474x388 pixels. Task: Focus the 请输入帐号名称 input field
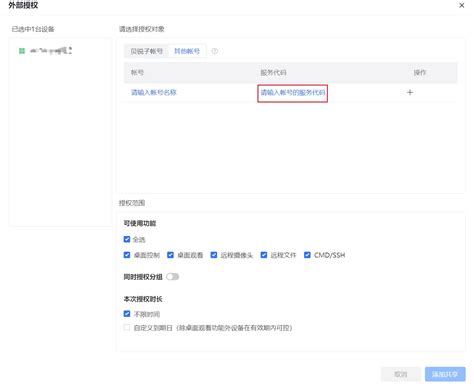[x=154, y=92]
